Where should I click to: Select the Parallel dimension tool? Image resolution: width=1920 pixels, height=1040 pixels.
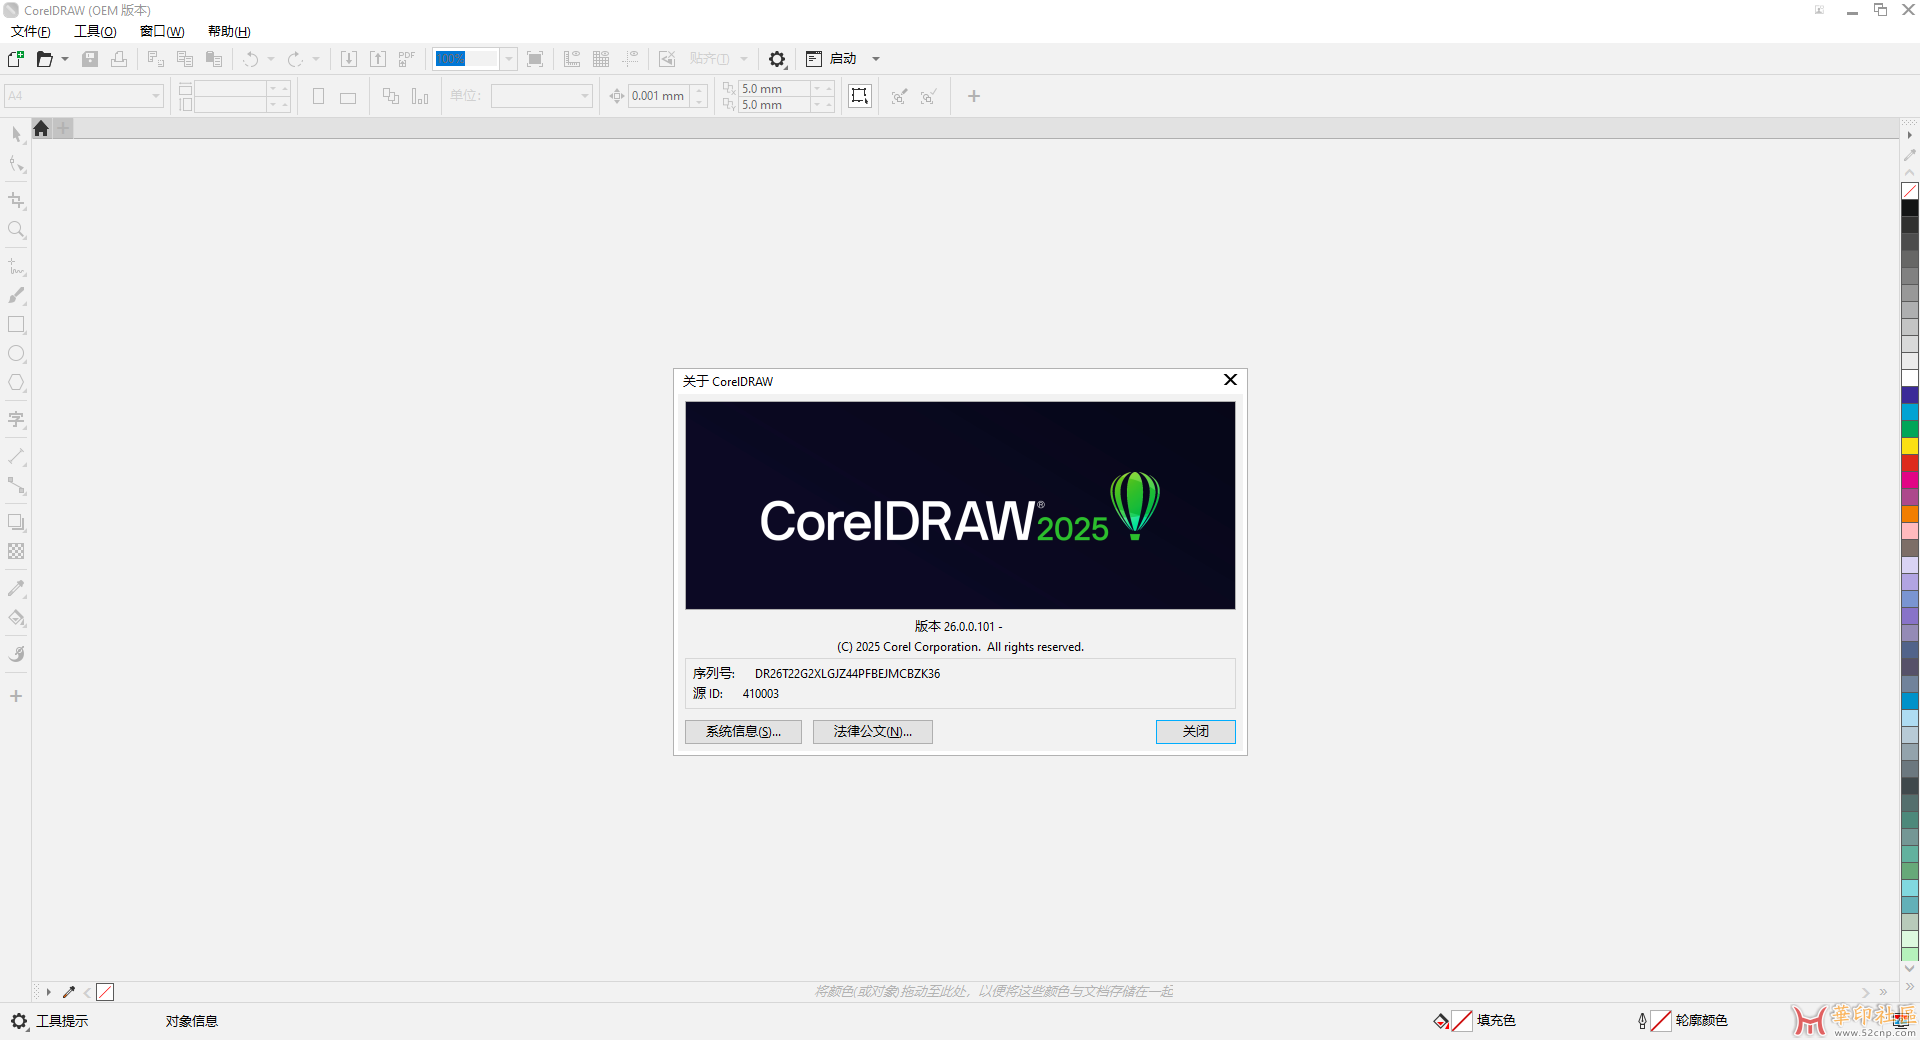(16, 457)
